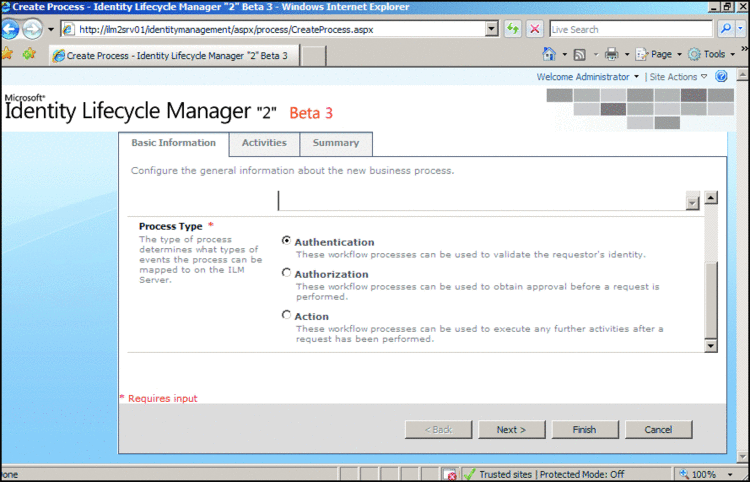Click the page scrollbar up arrow

point(742,75)
